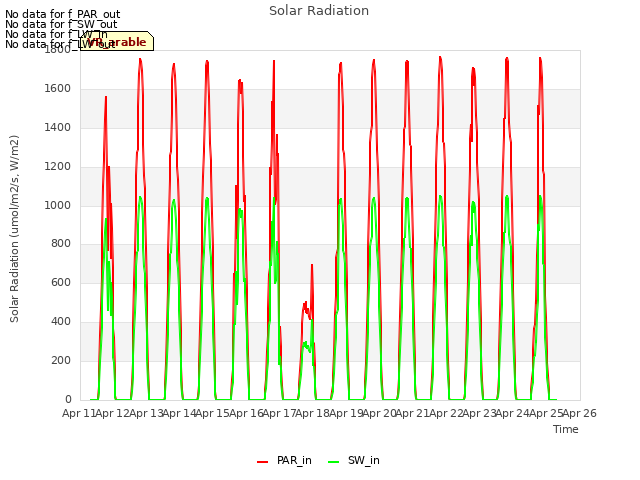Viewport: 640px width, 480px height.
Task: Click the Apr 22 x-axis tick label
Action: click(x=446, y=413)
